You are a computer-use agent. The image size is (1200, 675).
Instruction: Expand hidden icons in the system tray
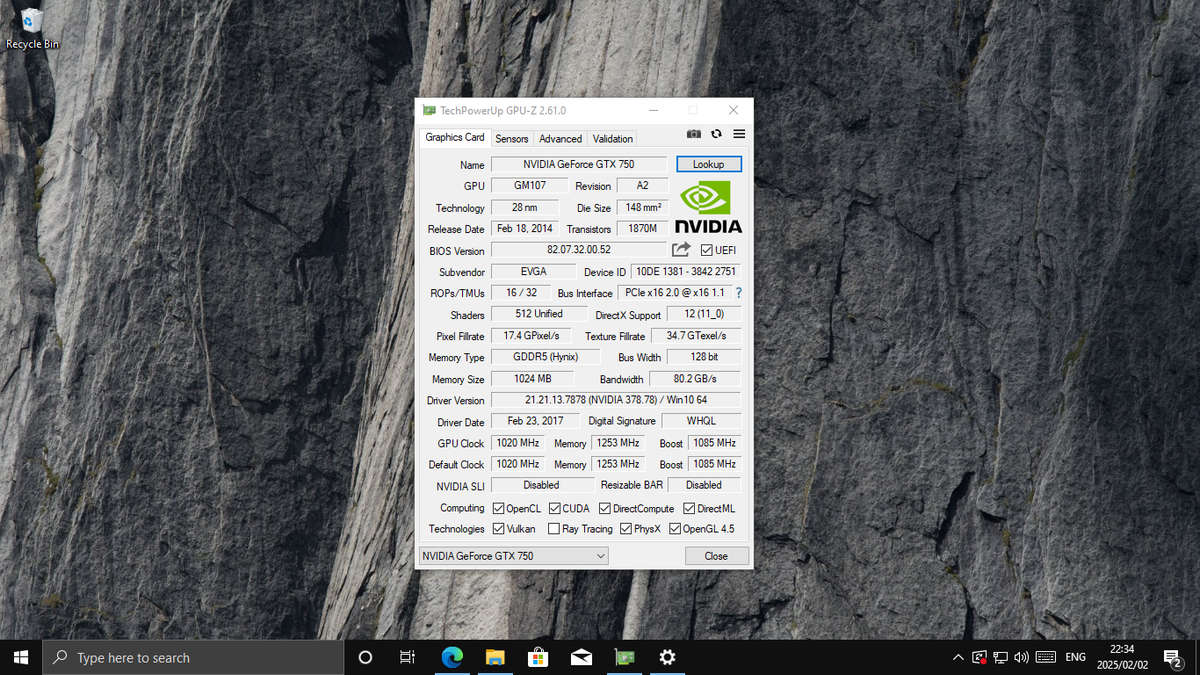pyautogui.click(x=957, y=657)
